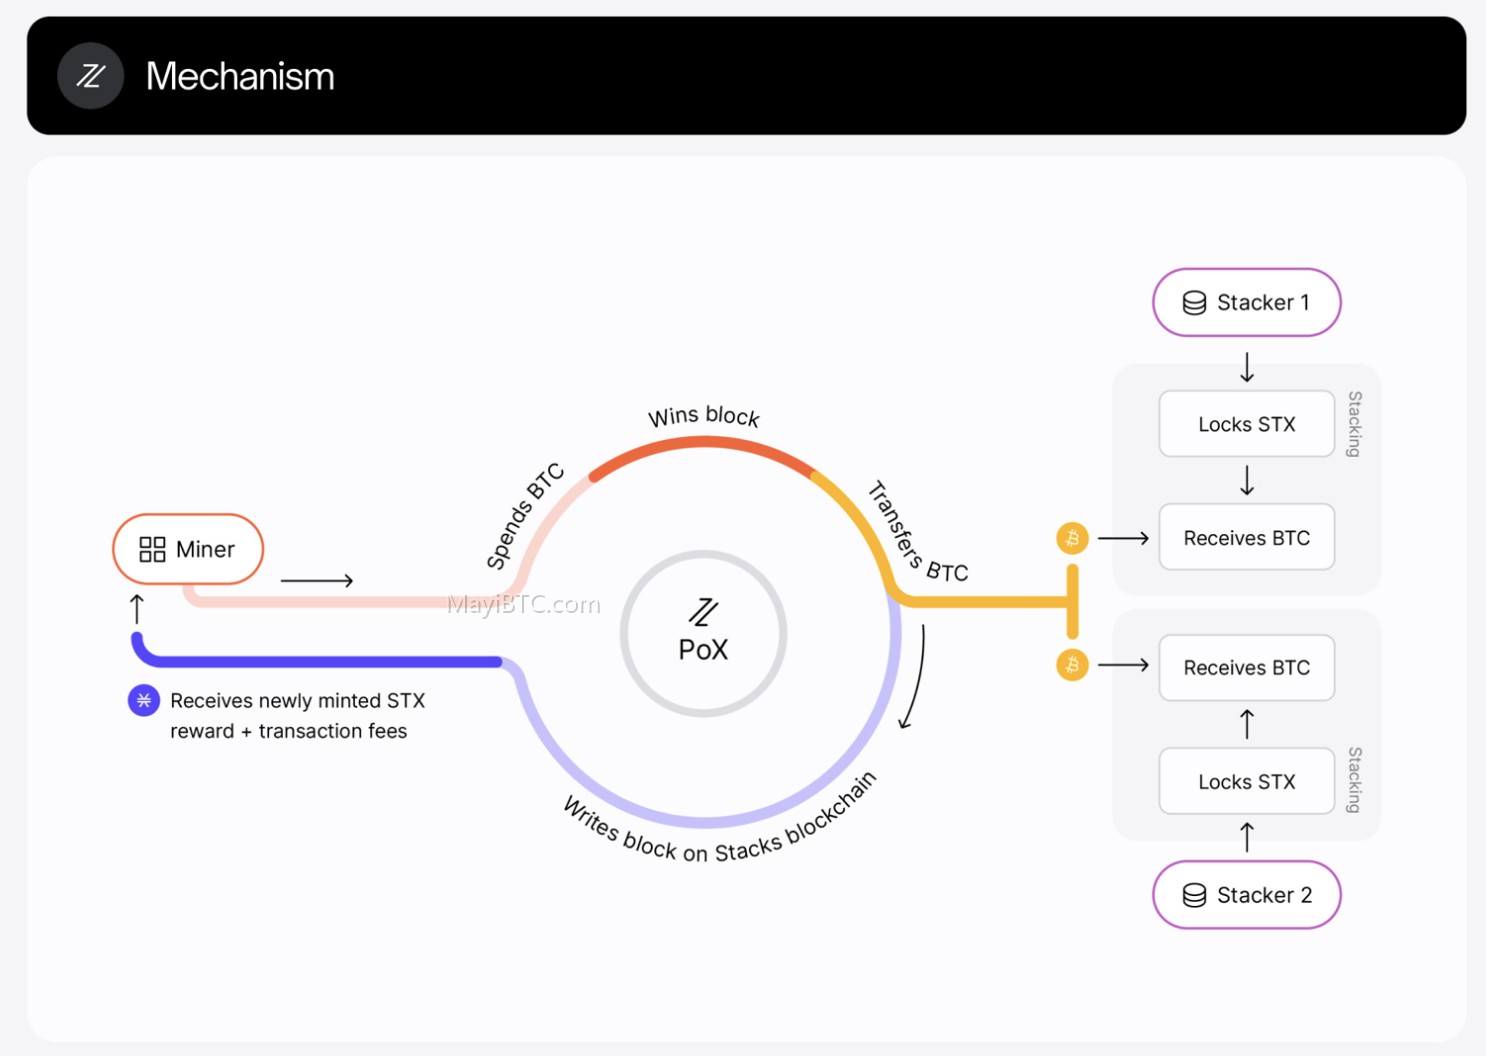Click the upper orange Bitcoin coin icon

[x=1072, y=538]
